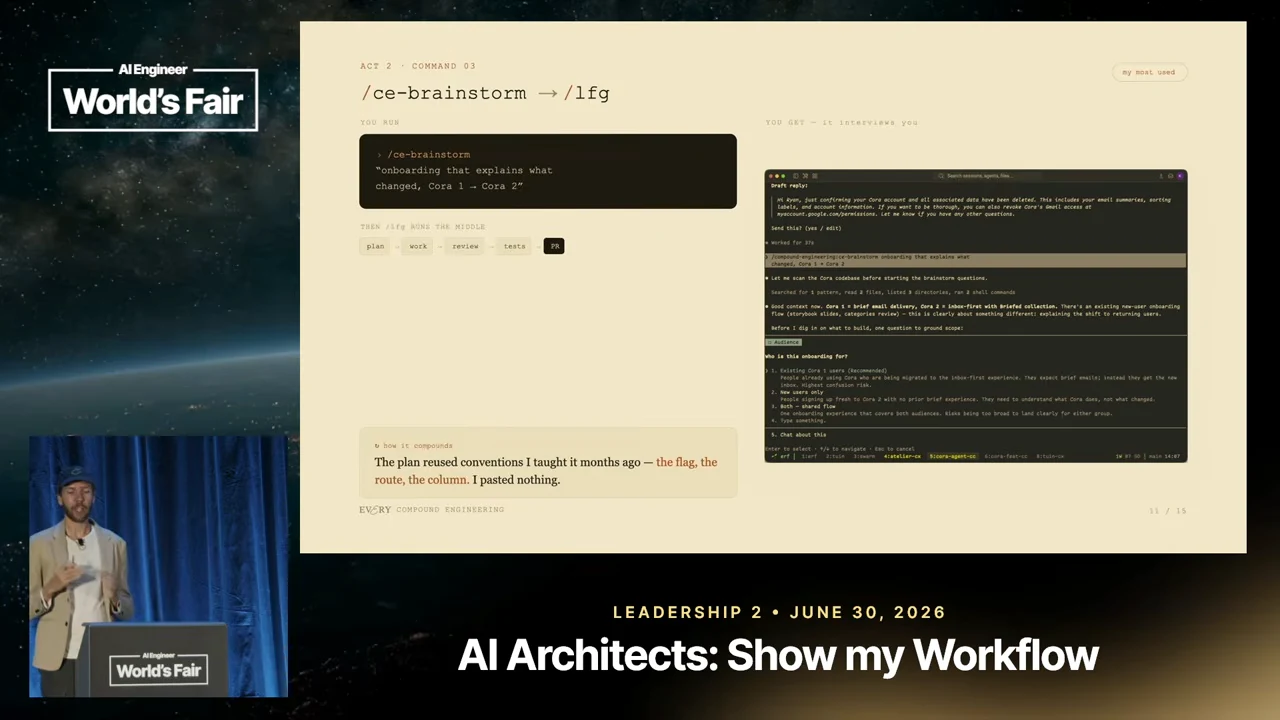Click the 'EVERY COMPOUND ENGINEERING' footer logo

pyautogui.click(x=432, y=510)
